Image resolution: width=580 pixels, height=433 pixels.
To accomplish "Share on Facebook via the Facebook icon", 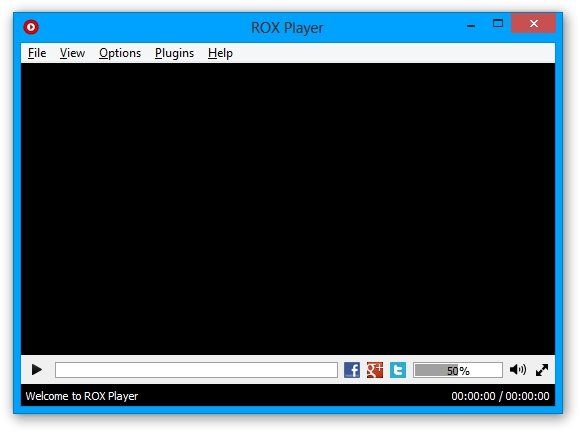I will point(352,370).
